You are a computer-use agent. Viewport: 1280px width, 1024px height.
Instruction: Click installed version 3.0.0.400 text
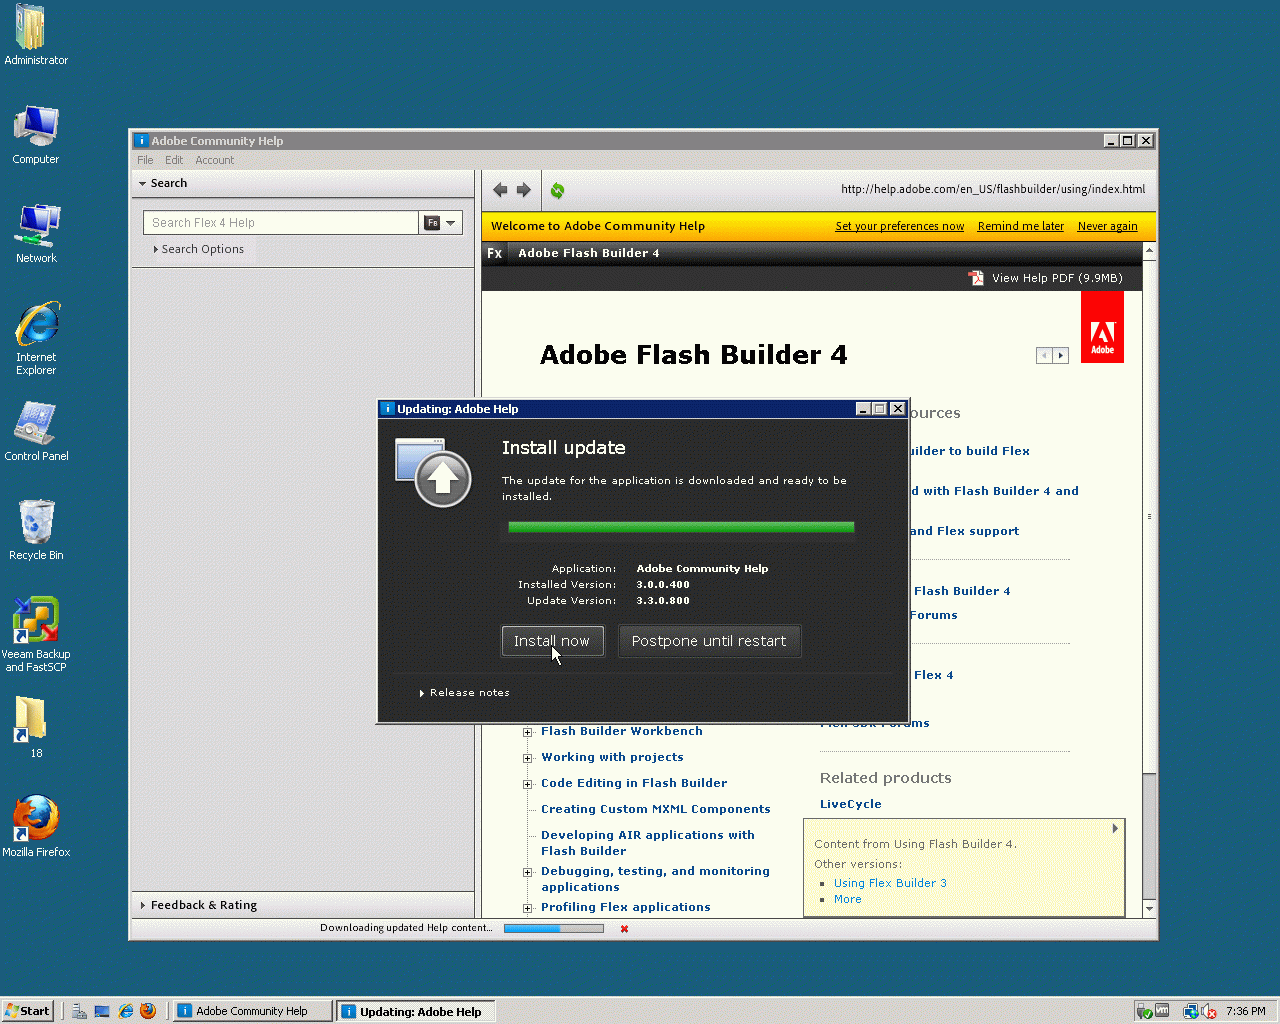[x=663, y=585]
